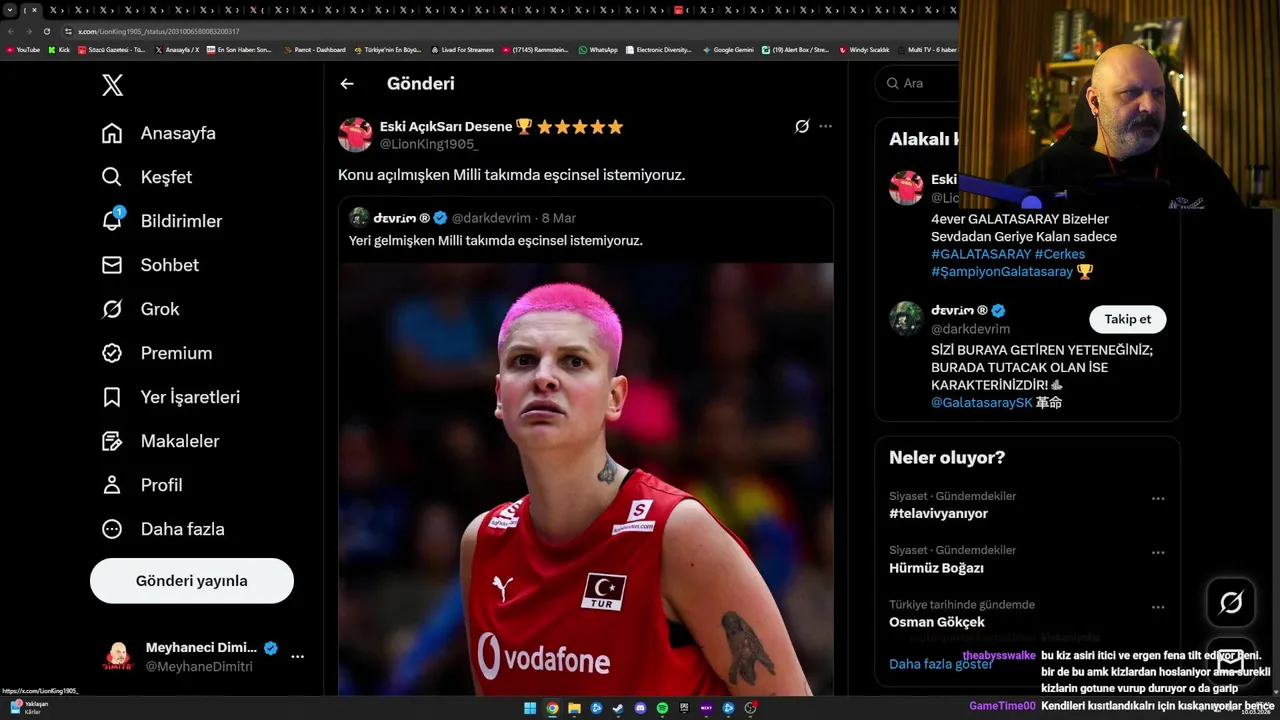Click the magnifier icon beside Keşfet
The image size is (1280, 720).
click(x=112, y=177)
